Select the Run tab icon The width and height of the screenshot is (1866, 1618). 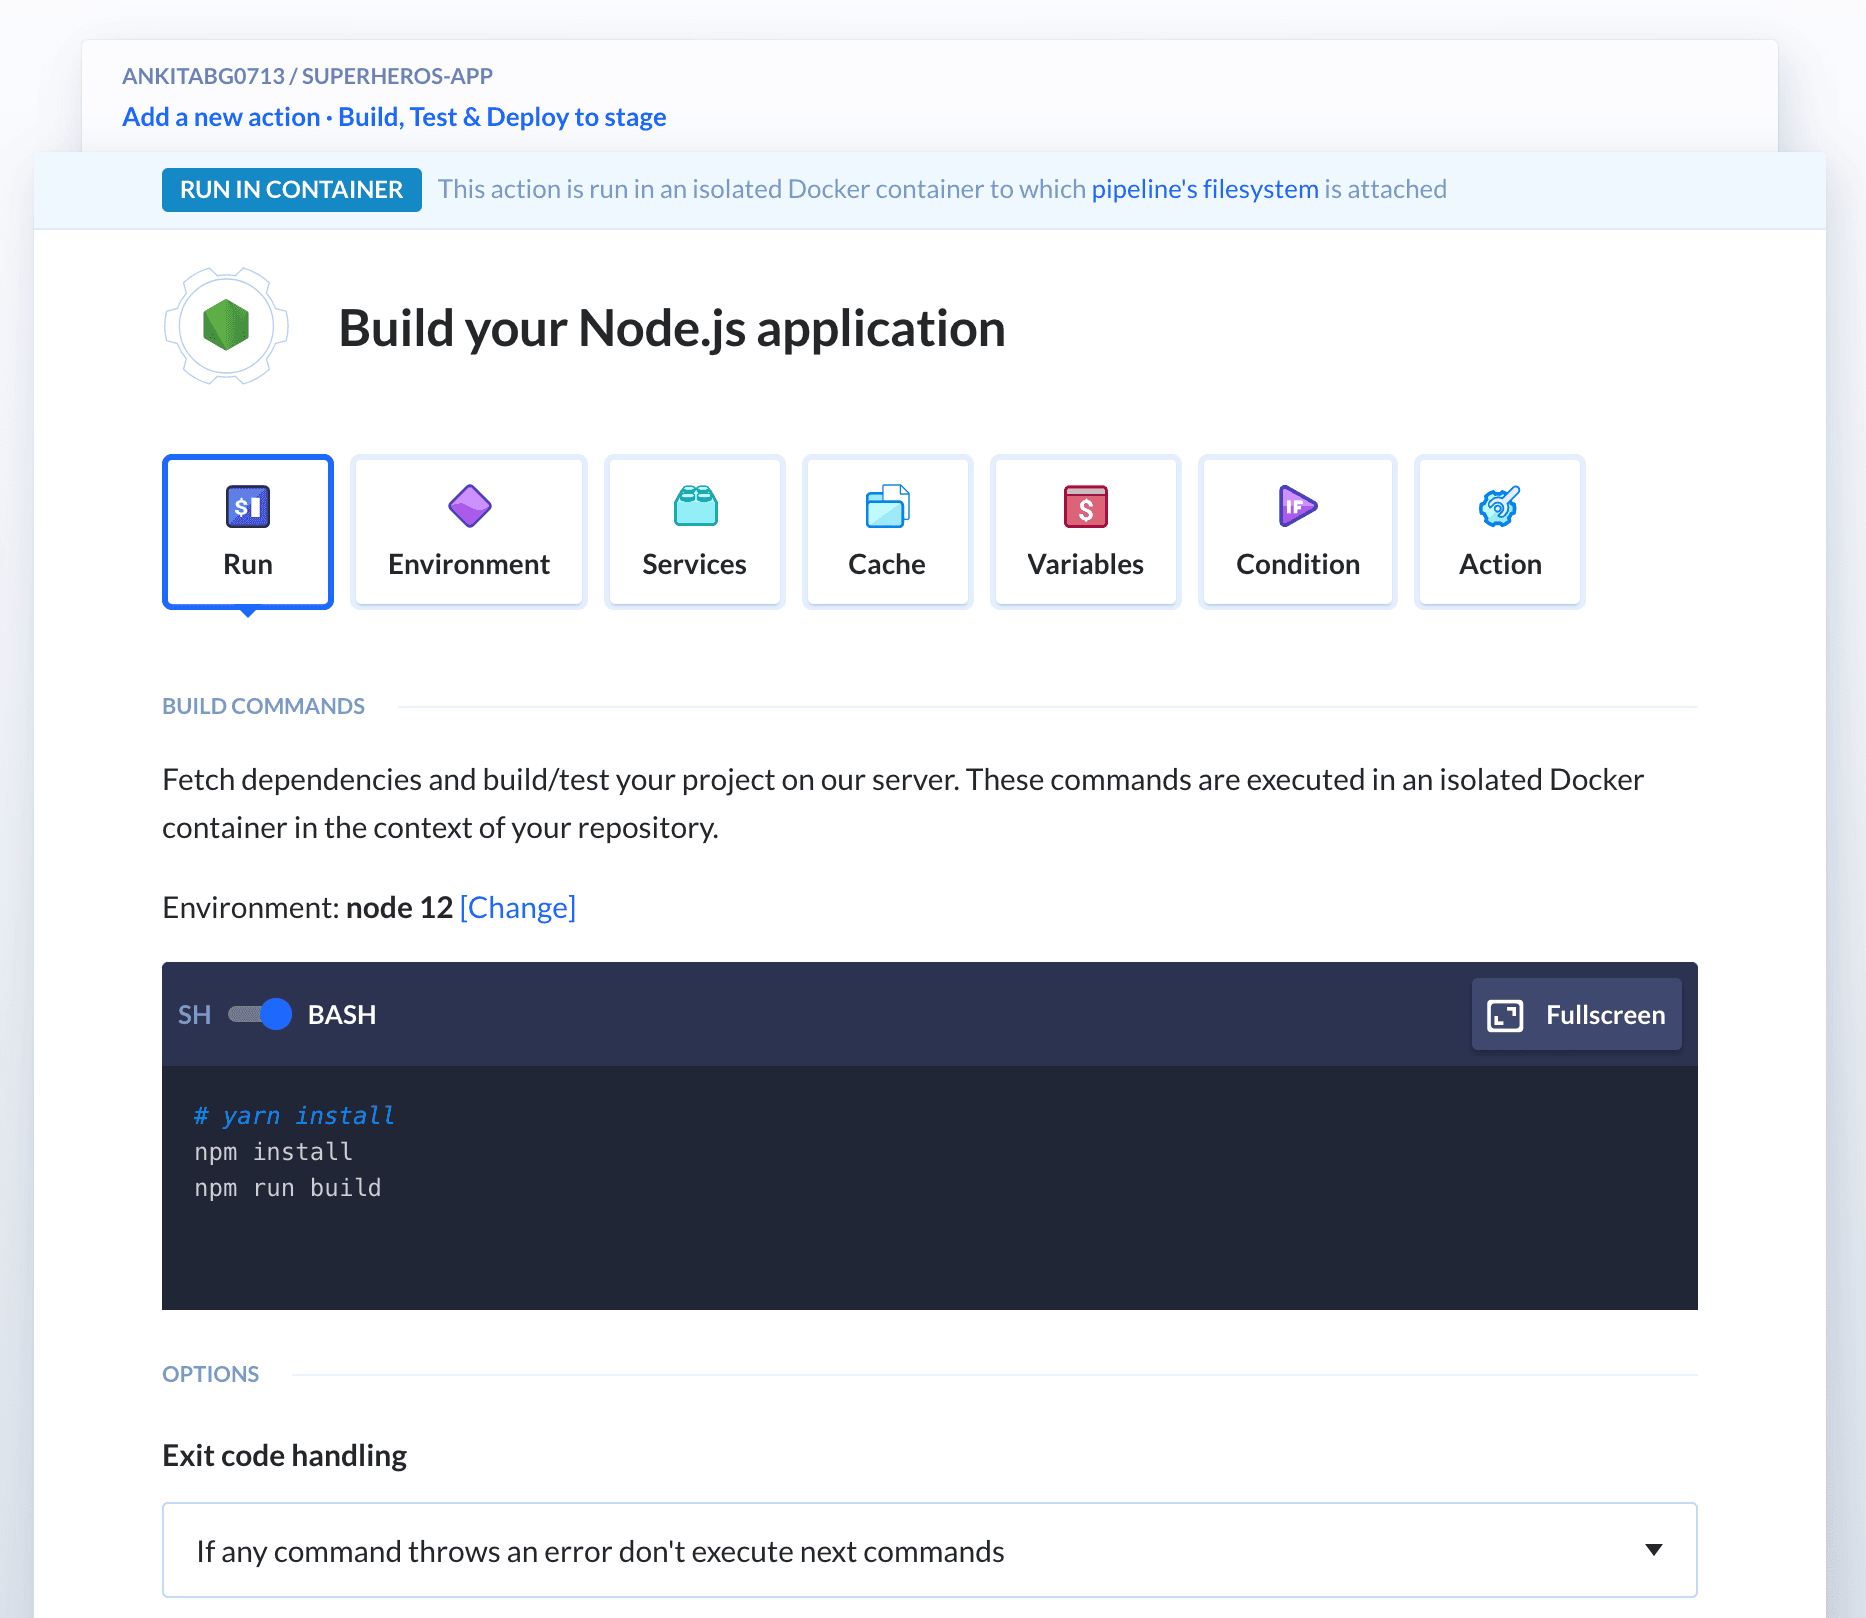click(247, 507)
